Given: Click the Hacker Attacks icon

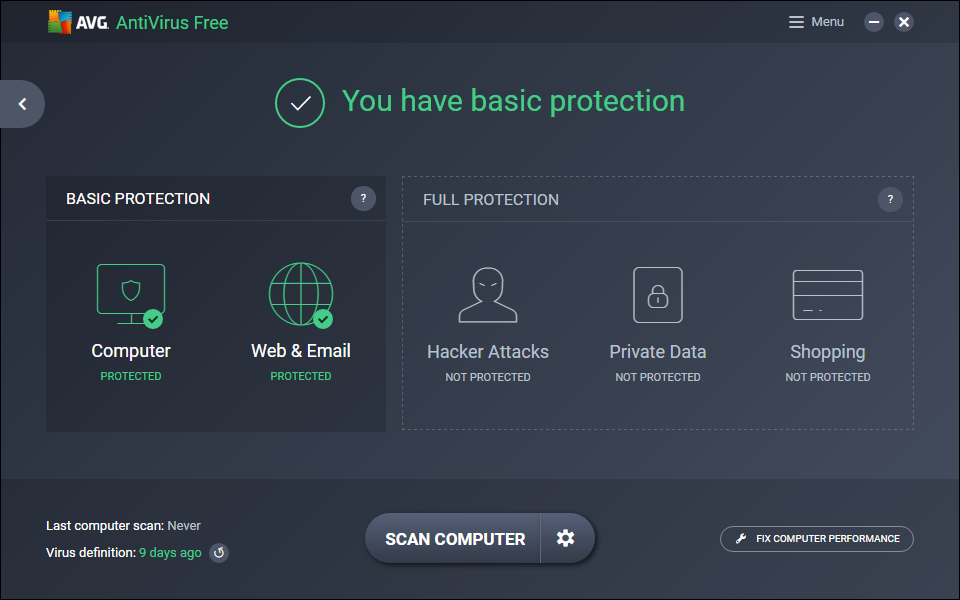Looking at the screenshot, I should coord(487,293).
